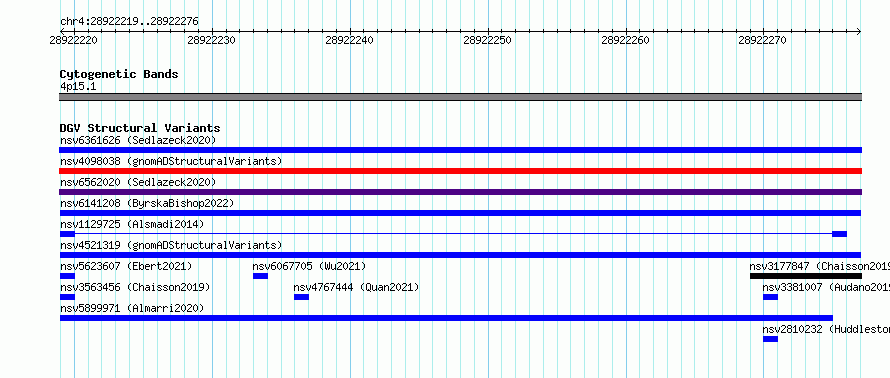Screen dimensions: 890x378
Task: Click the blue nsv6361626 variant bar
Action: 460,150
